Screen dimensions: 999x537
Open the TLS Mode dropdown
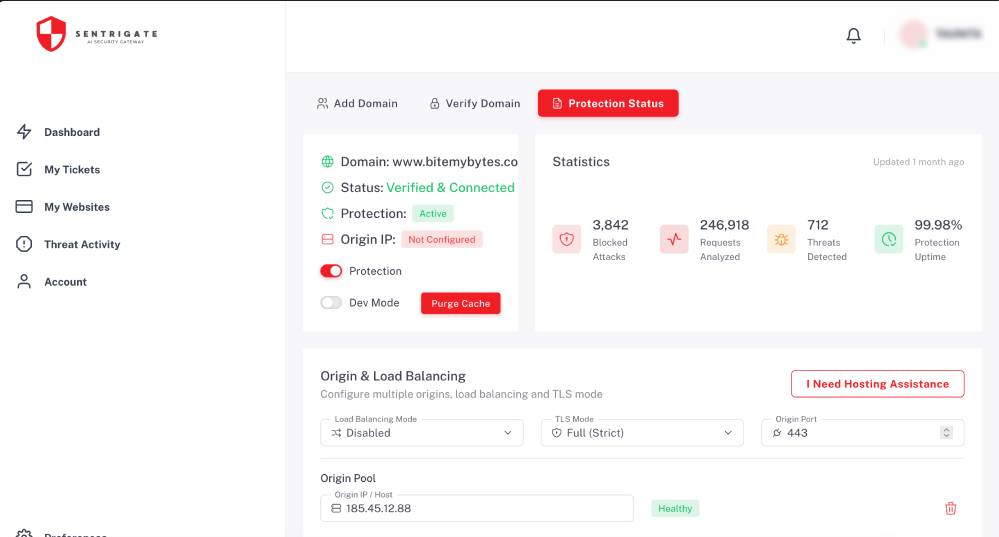click(642, 433)
